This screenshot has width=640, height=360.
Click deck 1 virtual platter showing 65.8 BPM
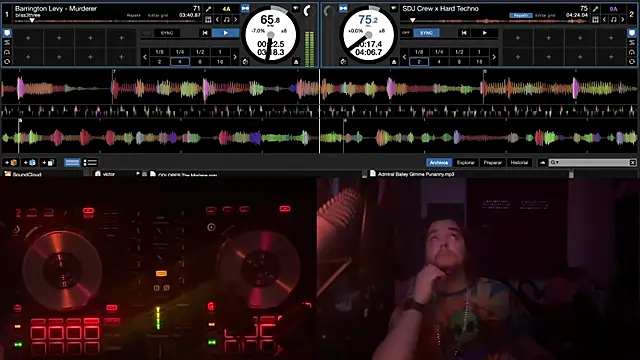pos(270,36)
